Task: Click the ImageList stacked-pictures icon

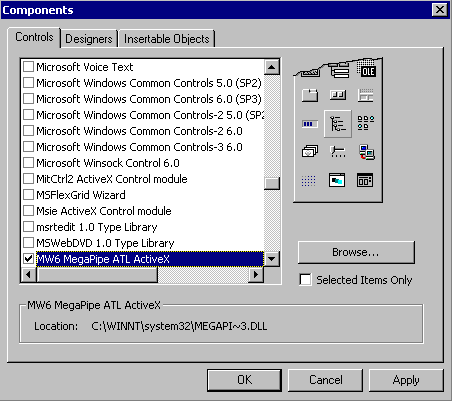Action: point(310,152)
